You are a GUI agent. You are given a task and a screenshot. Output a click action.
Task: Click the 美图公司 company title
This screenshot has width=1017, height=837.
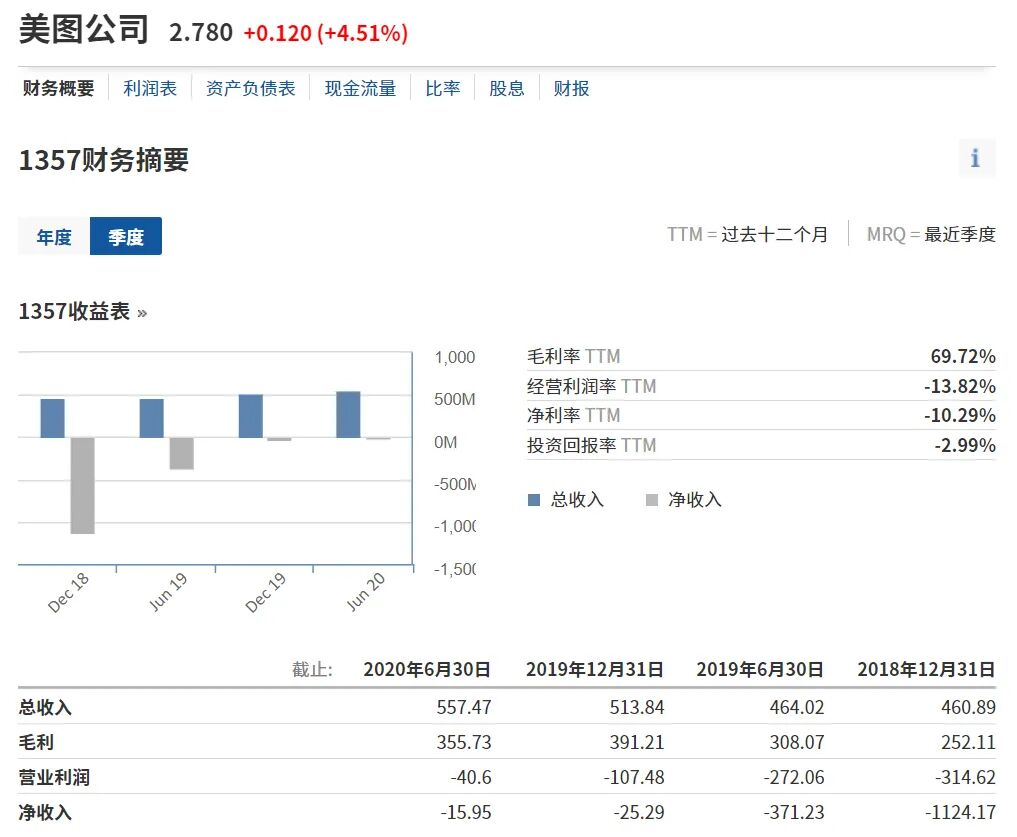84,30
